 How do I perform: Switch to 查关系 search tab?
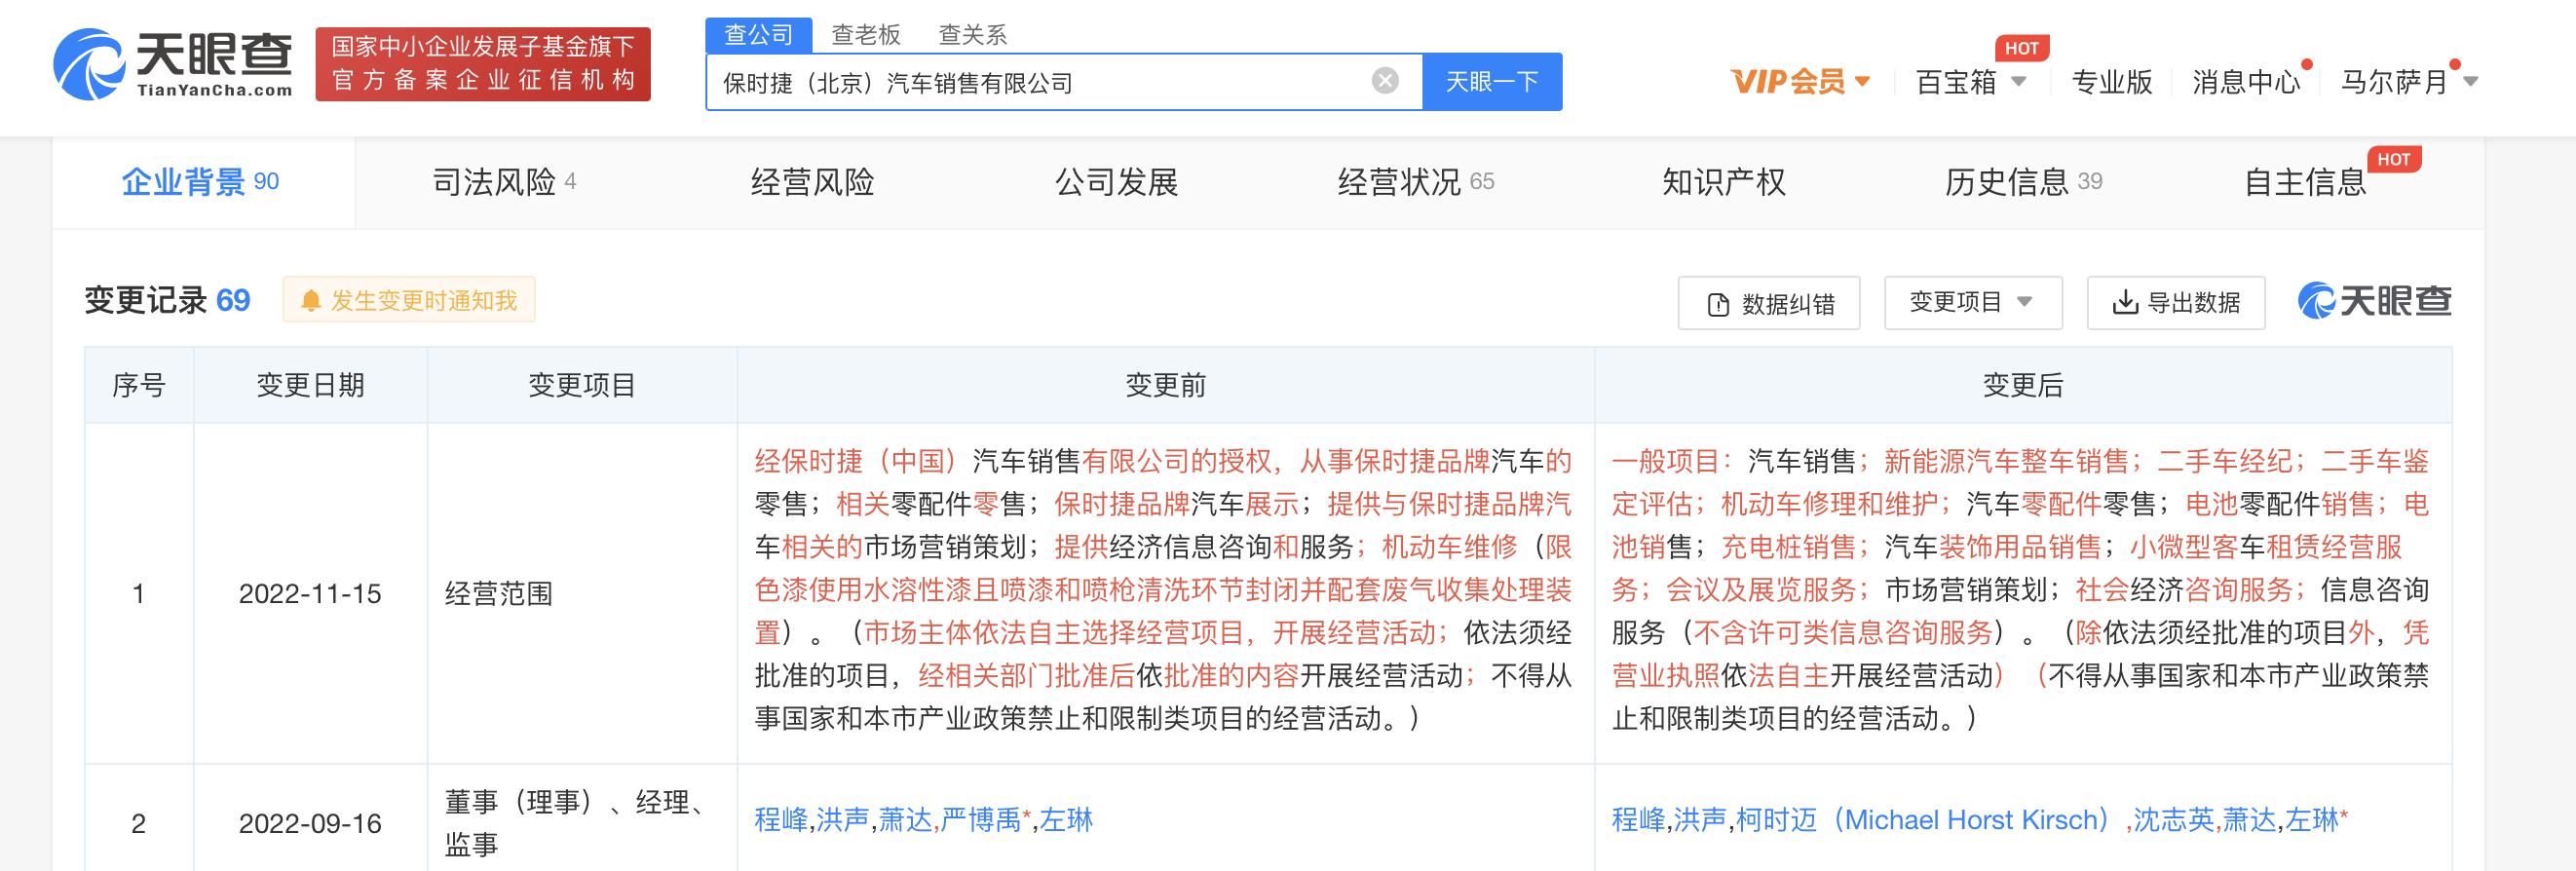tap(972, 35)
